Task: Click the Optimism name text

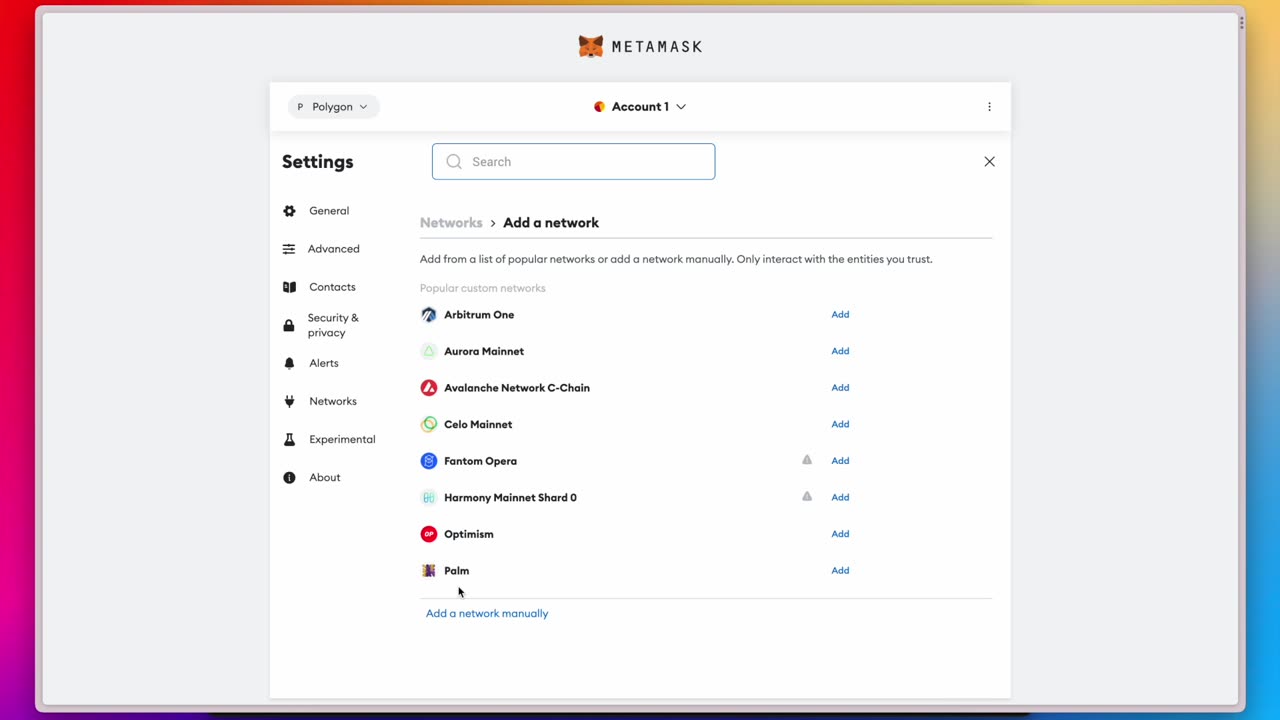Action: (x=469, y=534)
